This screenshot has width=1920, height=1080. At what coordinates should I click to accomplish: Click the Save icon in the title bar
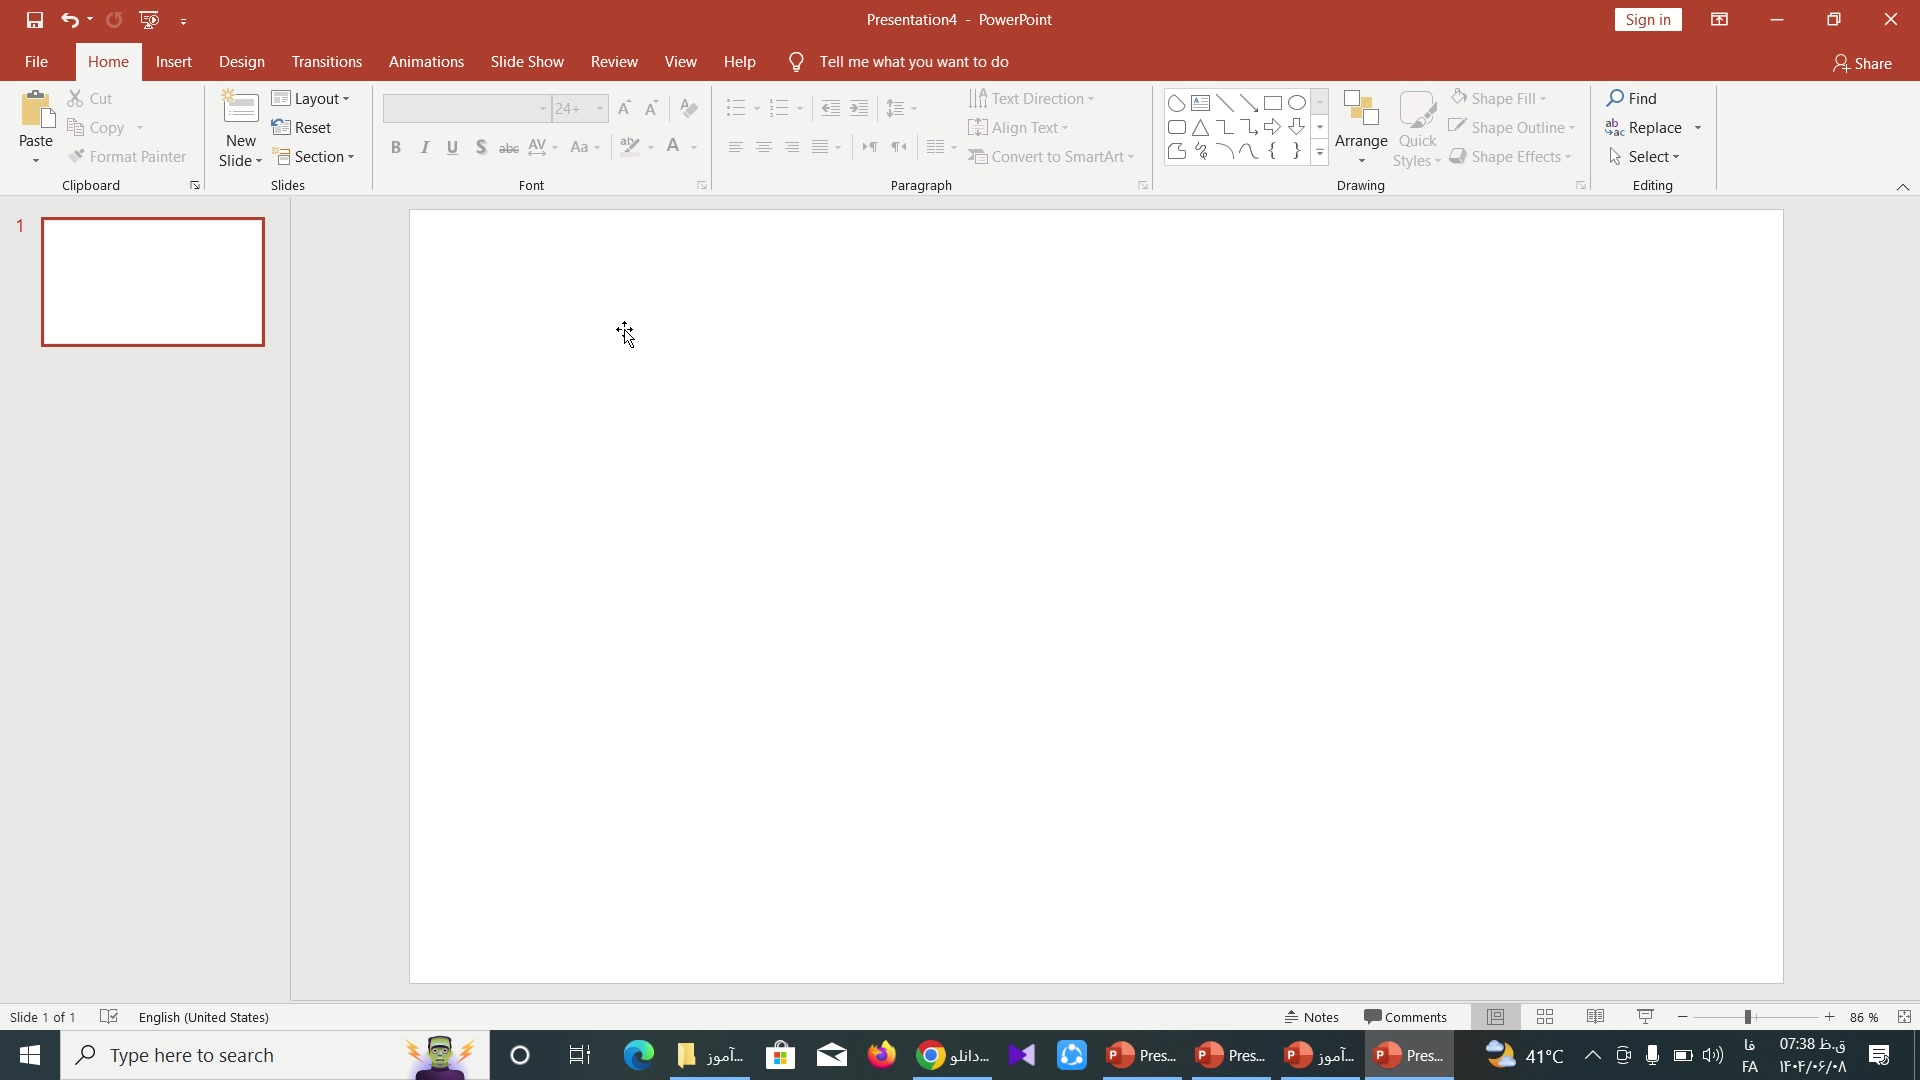(x=35, y=20)
